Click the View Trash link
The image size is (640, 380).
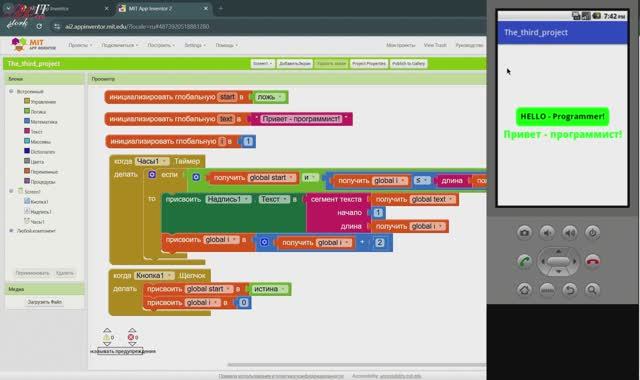coord(435,45)
